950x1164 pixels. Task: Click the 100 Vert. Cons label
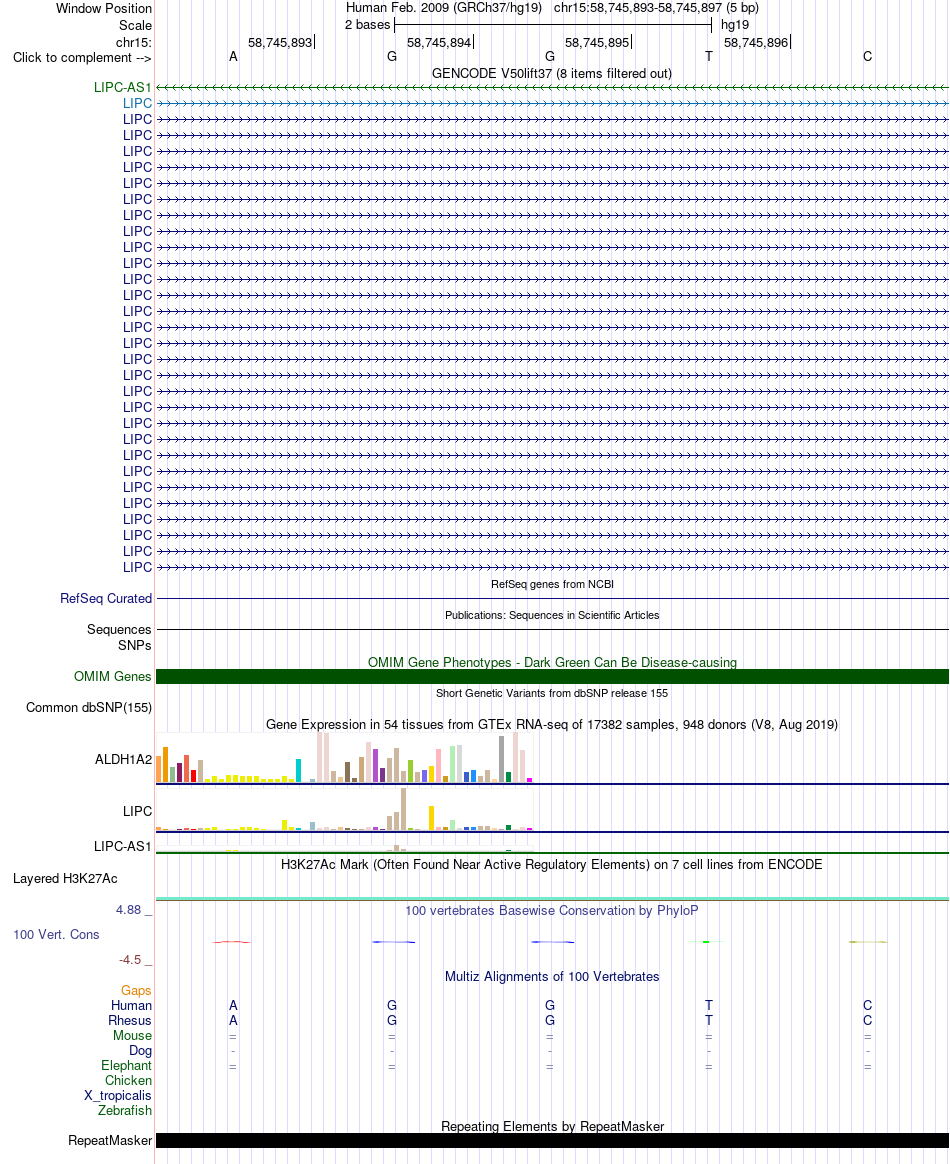(56, 935)
